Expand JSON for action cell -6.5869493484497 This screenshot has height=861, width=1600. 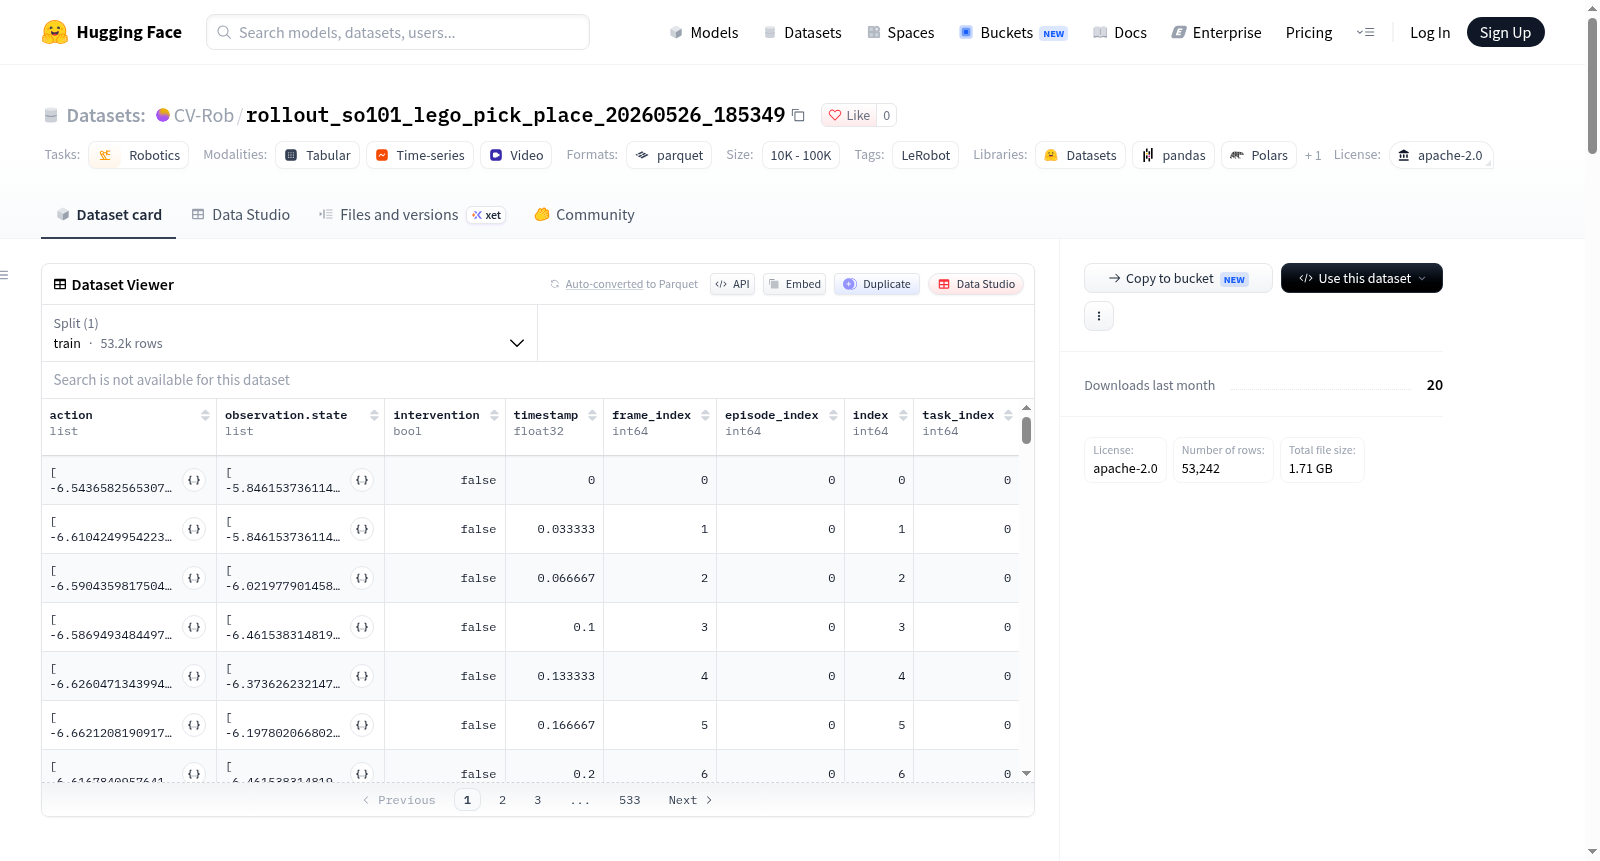tap(194, 627)
